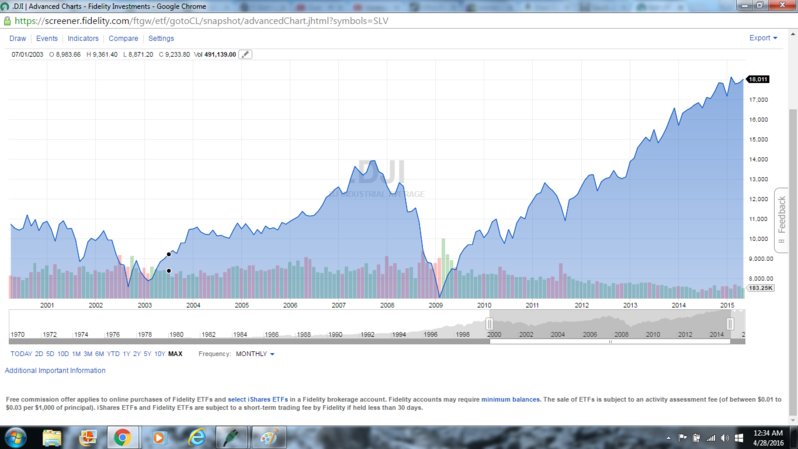The width and height of the screenshot is (798, 449).
Task: Open the Draw menu
Action: [18, 39]
